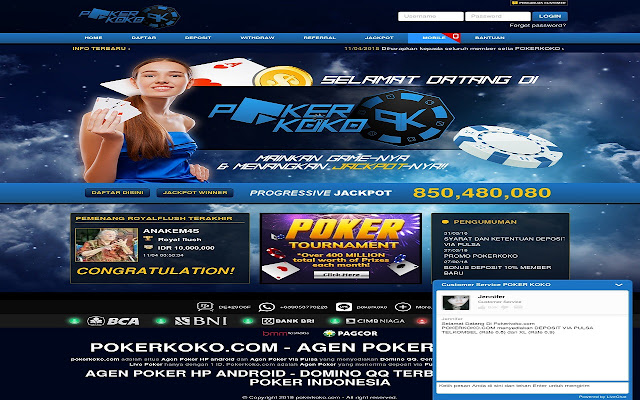Screen dimensions: 640x400
Task: Click the CIMB NIAGA logo
Action: tap(375, 321)
